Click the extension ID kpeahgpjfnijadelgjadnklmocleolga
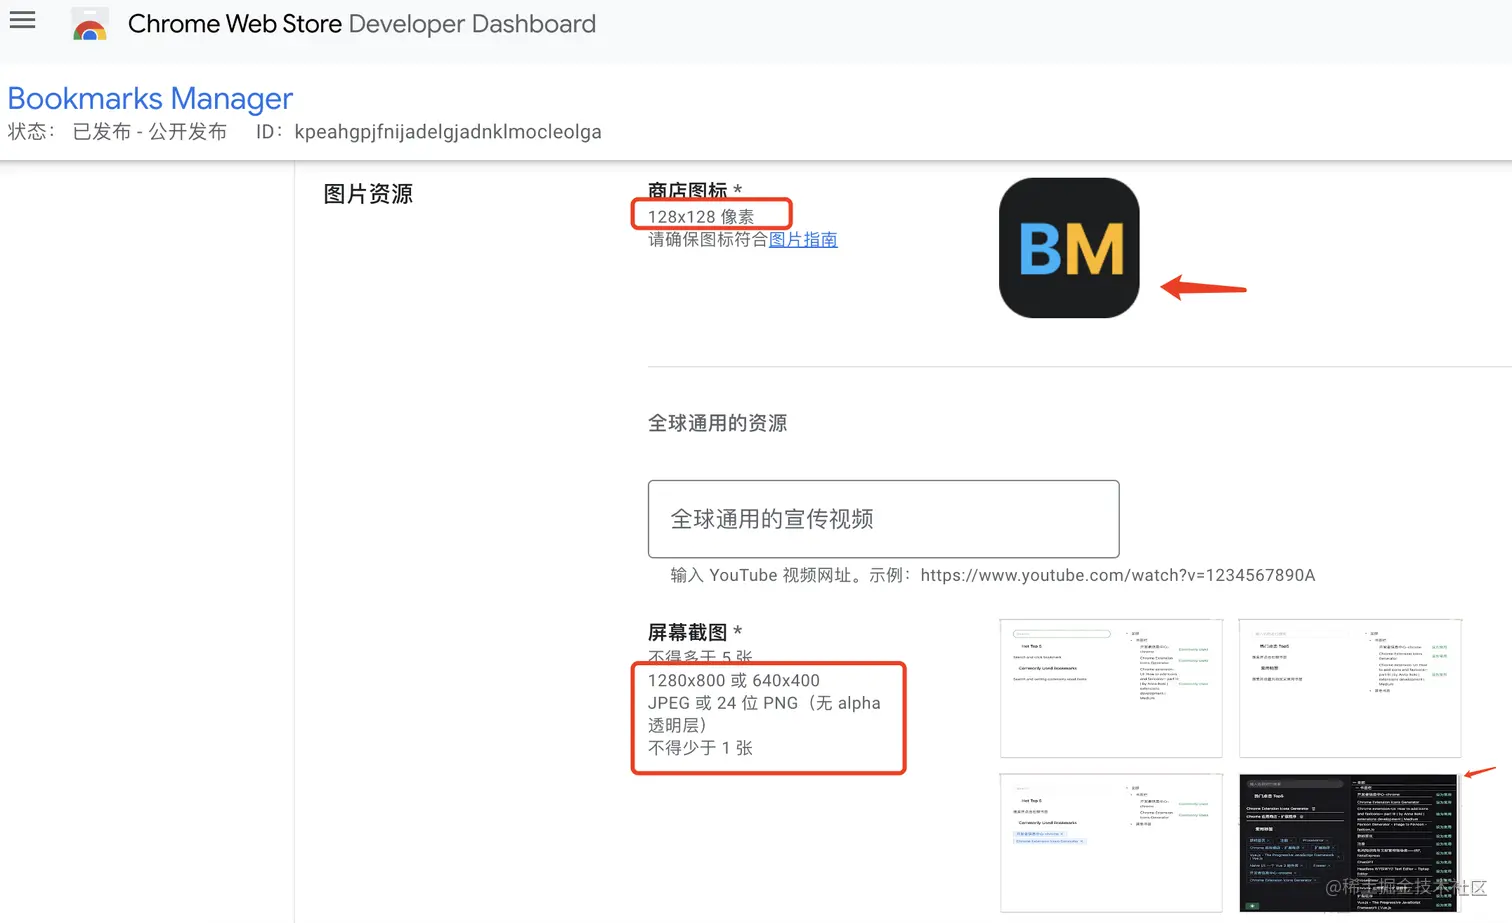Screen dimensions: 1512x923 pyautogui.click(x=448, y=132)
